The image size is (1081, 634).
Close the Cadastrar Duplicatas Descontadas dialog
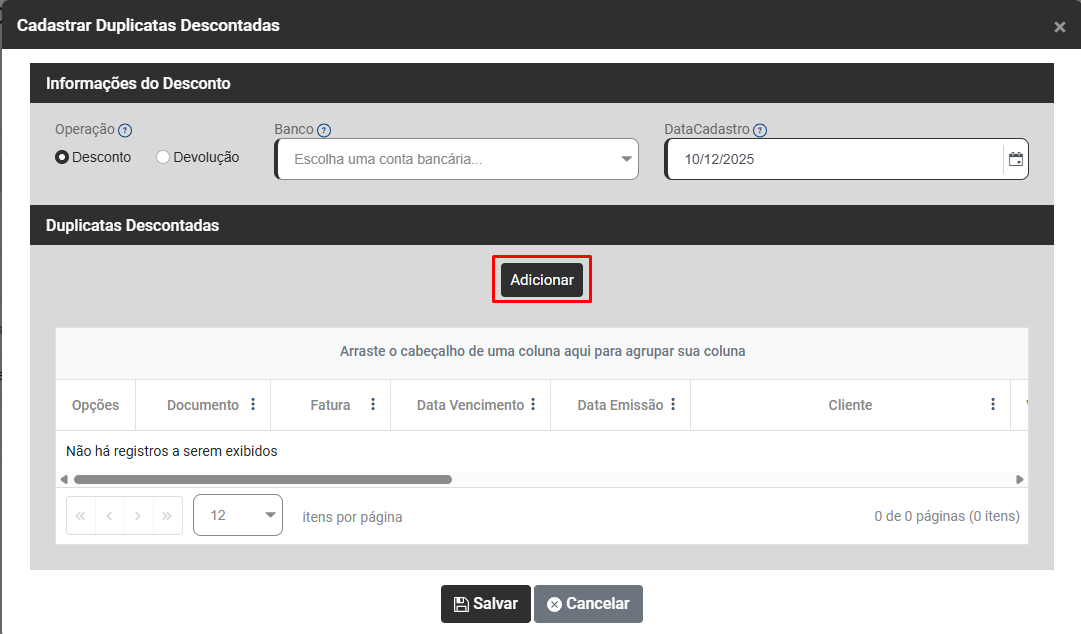tap(1059, 27)
